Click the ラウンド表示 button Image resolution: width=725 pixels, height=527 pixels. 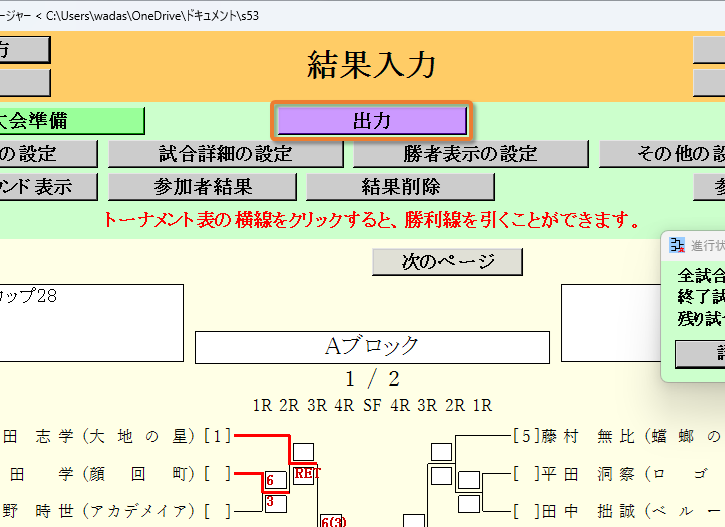(48, 187)
